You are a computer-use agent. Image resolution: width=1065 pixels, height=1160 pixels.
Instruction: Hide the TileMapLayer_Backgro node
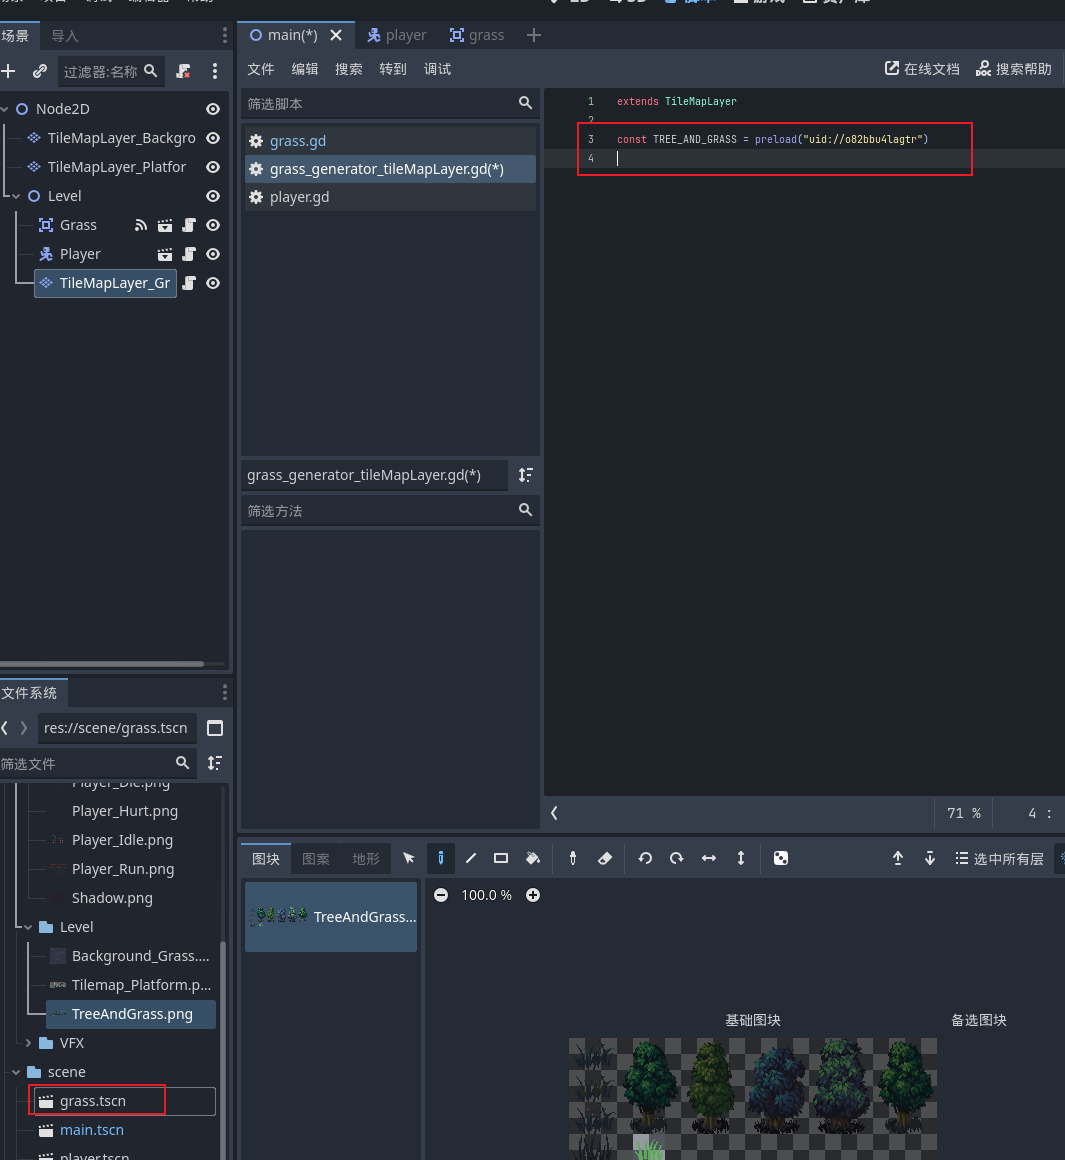point(213,138)
